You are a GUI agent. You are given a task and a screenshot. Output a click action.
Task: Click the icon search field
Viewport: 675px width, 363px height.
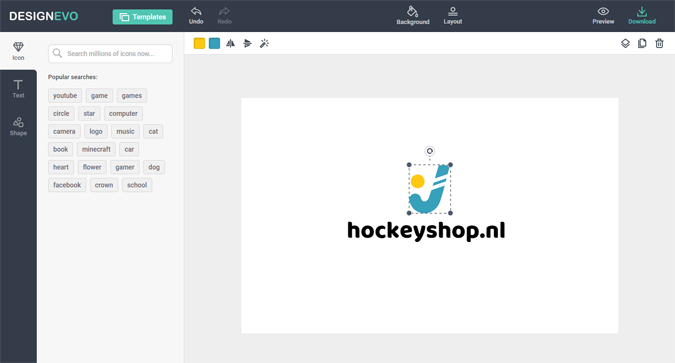(110, 54)
